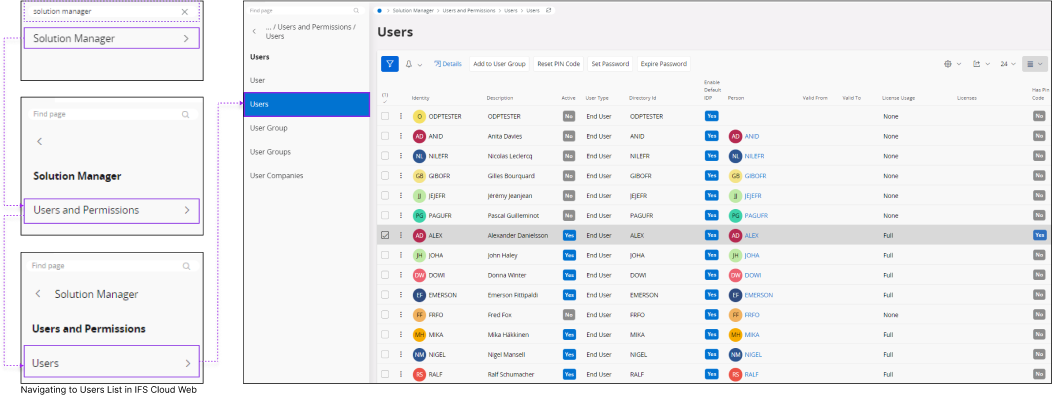The image size is (1052, 395).
Task: Click the breadcrumb open-in-new-tab icon
Action: [549, 11]
